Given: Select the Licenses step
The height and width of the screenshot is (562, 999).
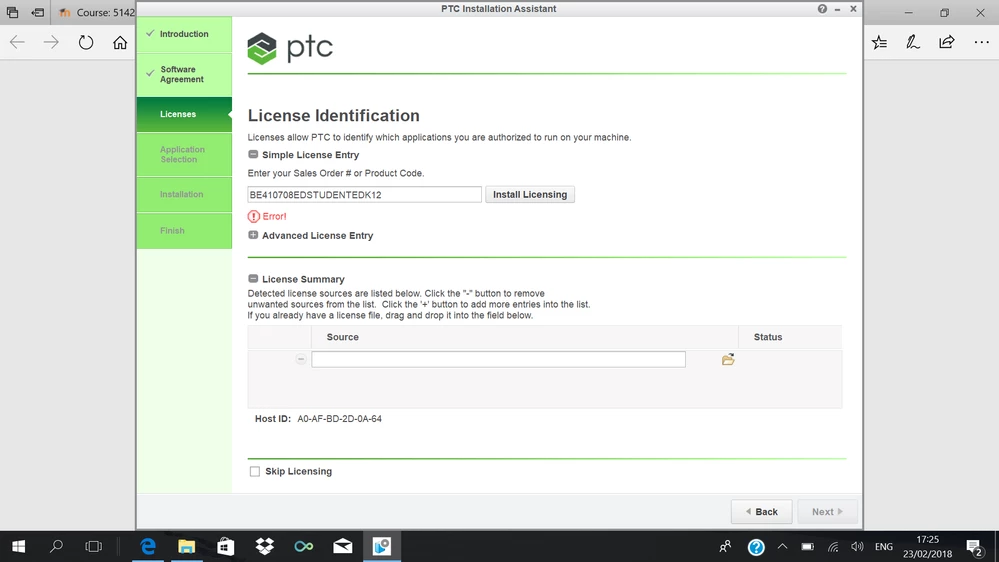Looking at the screenshot, I should (x=184, y=114).
